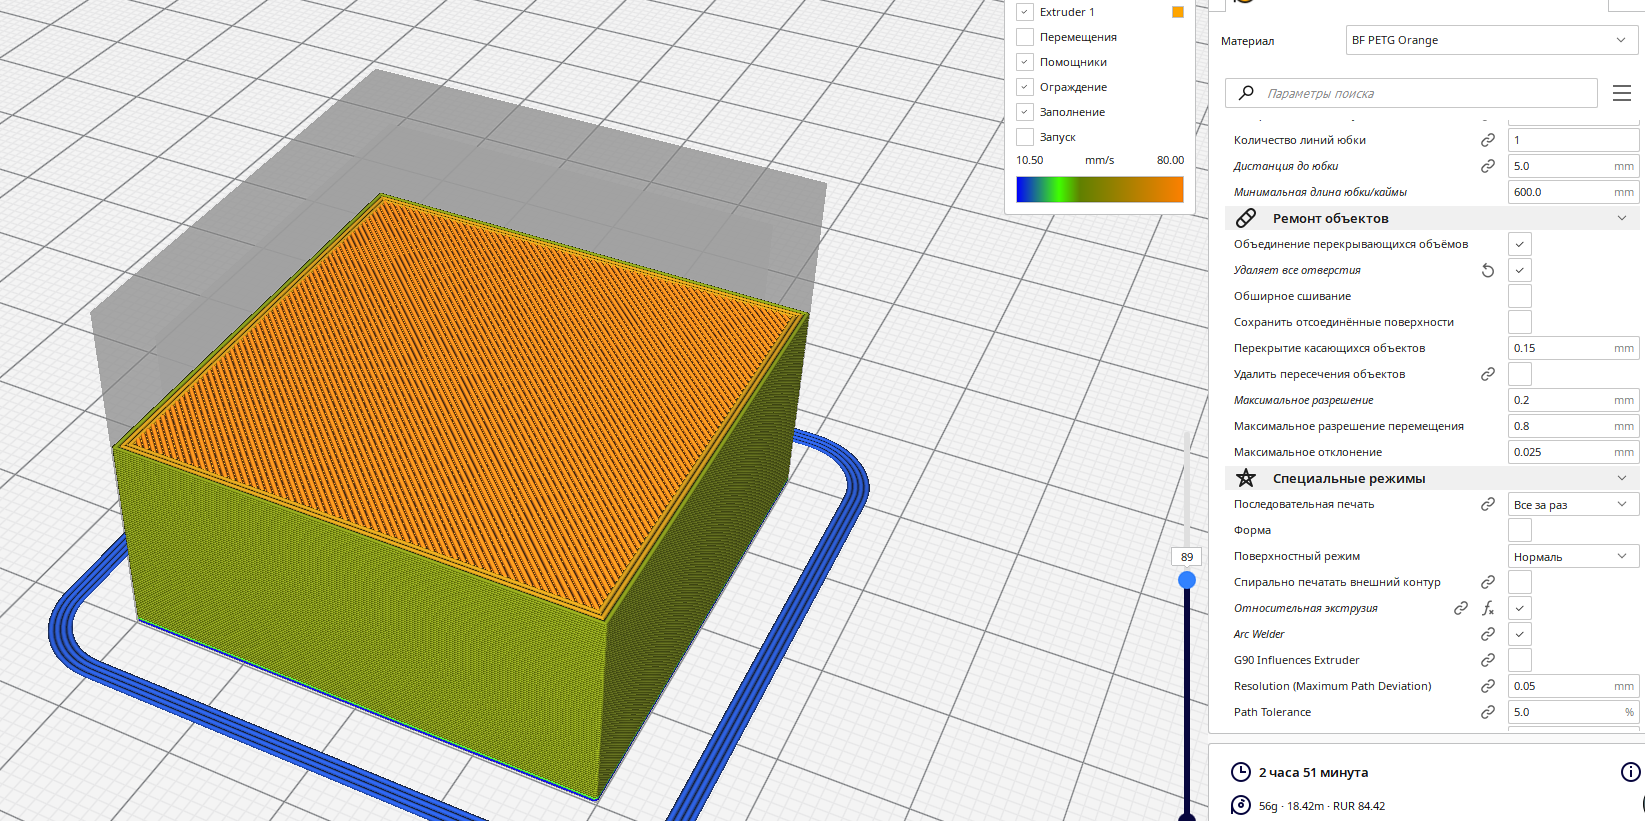Click the speed color gradient legend bar
This screenshot has height=821, width=1645.
[1100, 189]
